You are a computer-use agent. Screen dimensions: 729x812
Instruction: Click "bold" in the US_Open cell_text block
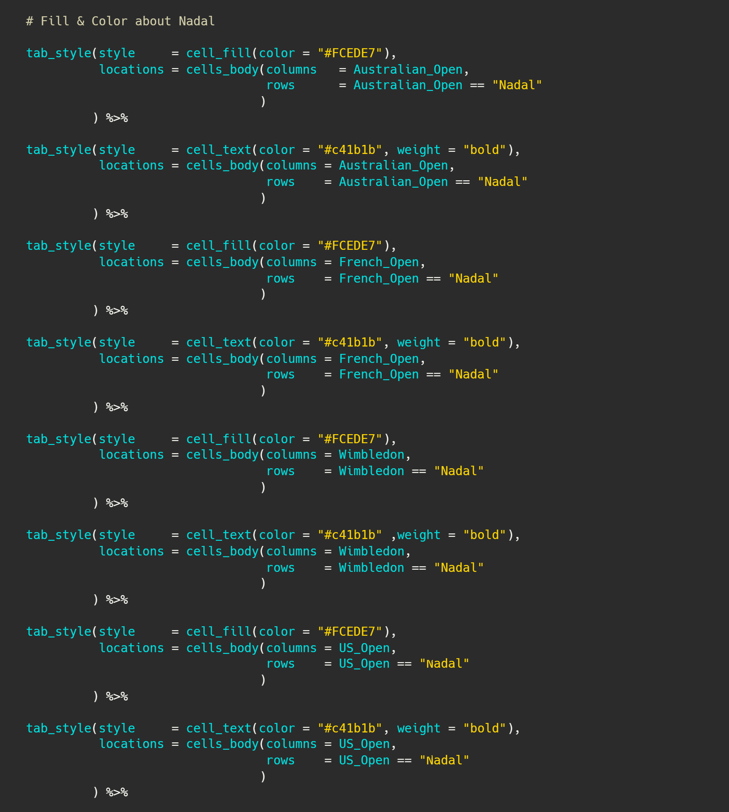[485, 729]
